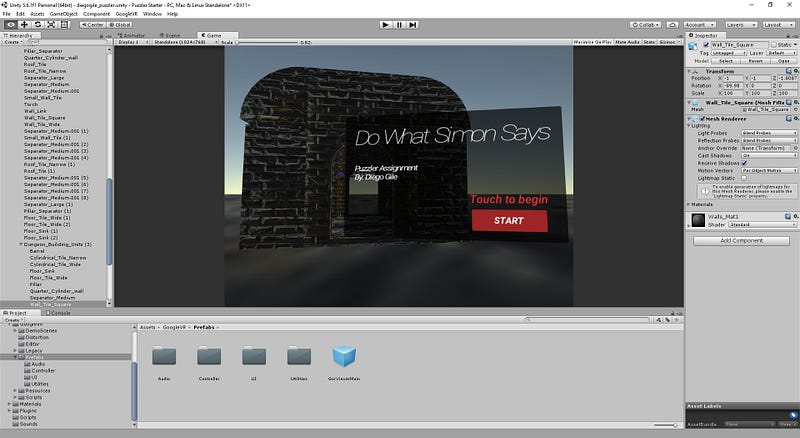Open the Cast Shadows dropdown

(x=769, y=156)
